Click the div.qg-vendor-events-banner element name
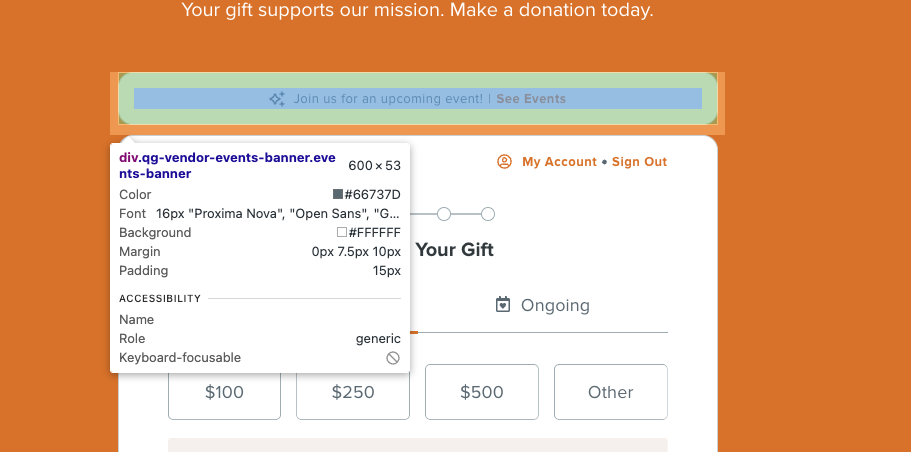911x452 pixels. click(x=227, y=166)
